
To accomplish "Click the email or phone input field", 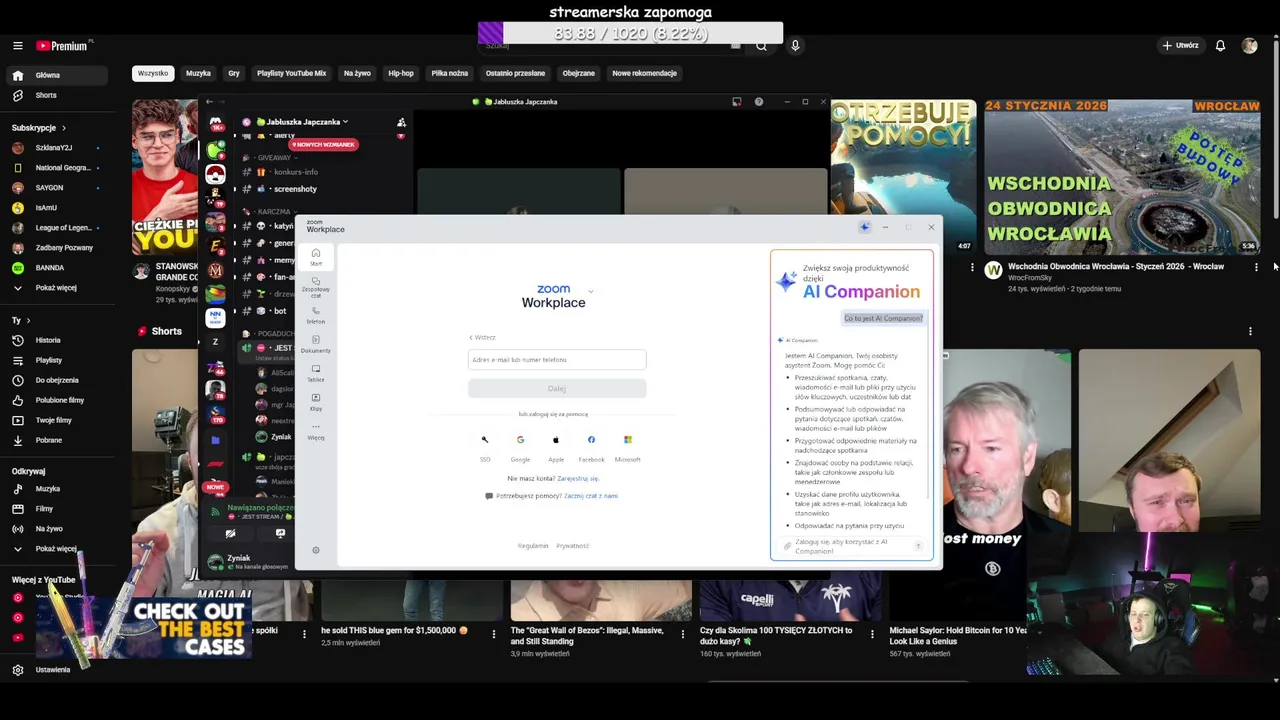I will point(557,360).
